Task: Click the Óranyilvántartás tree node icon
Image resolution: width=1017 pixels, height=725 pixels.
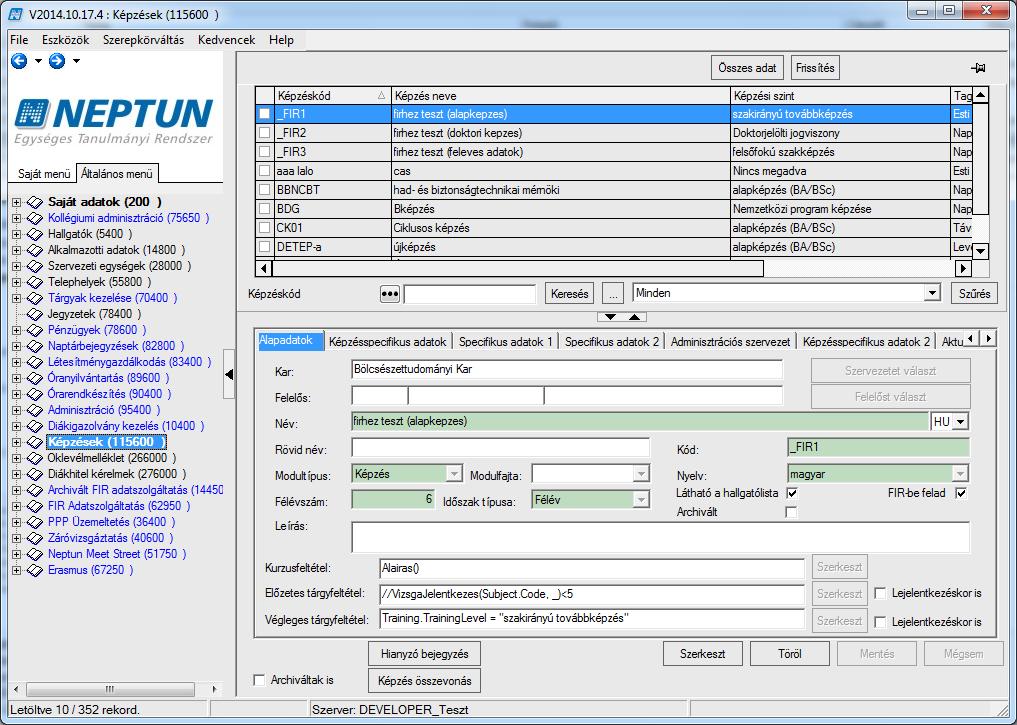Action: pos(34,378)
